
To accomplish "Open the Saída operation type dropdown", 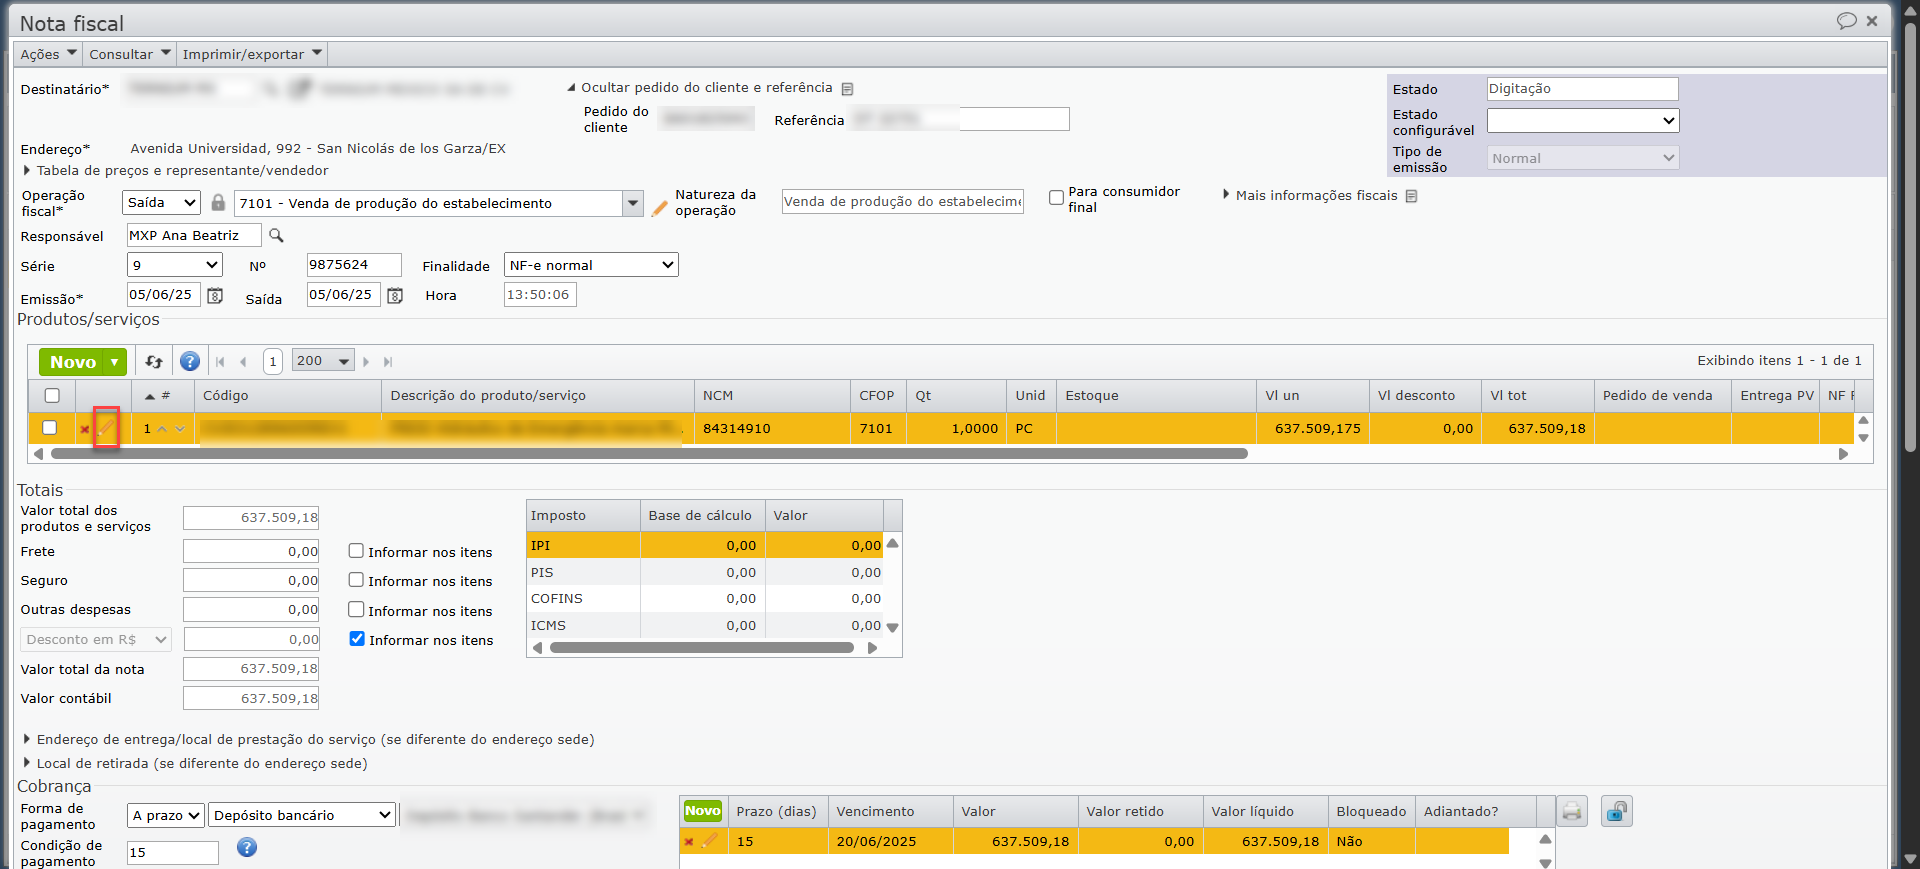I will [x=162, y=203].
